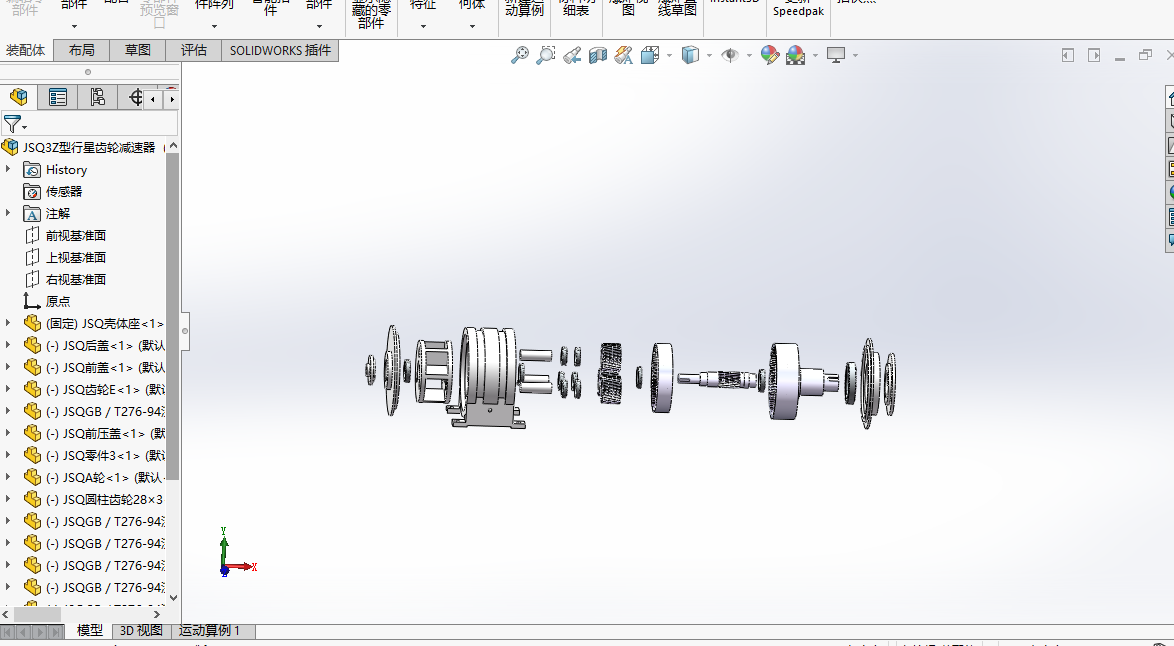Open the DimXpertManager crosshair tab
1174x646 pixels.
pyautogui.click(x=135, y=97)
